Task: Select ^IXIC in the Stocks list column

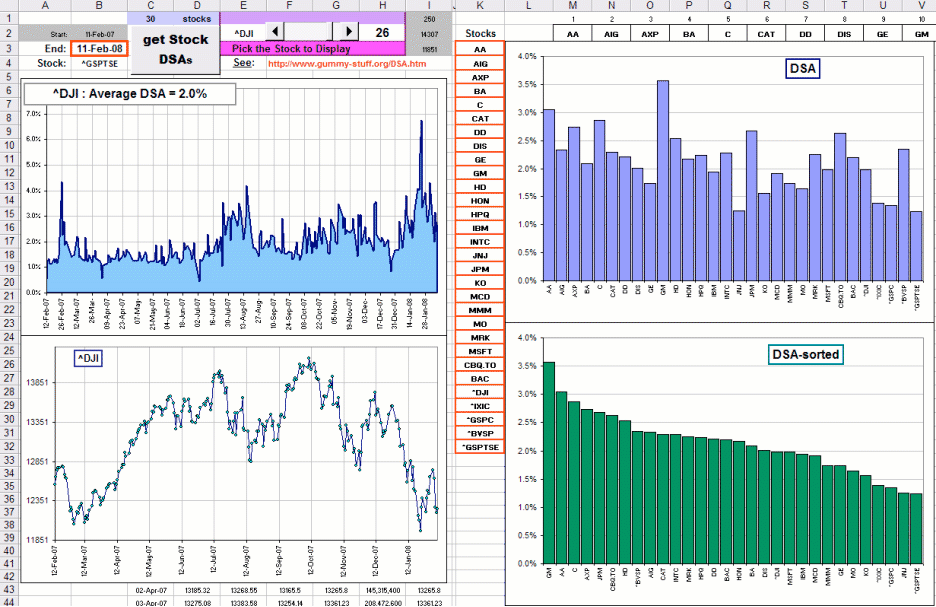Action: 480,406
